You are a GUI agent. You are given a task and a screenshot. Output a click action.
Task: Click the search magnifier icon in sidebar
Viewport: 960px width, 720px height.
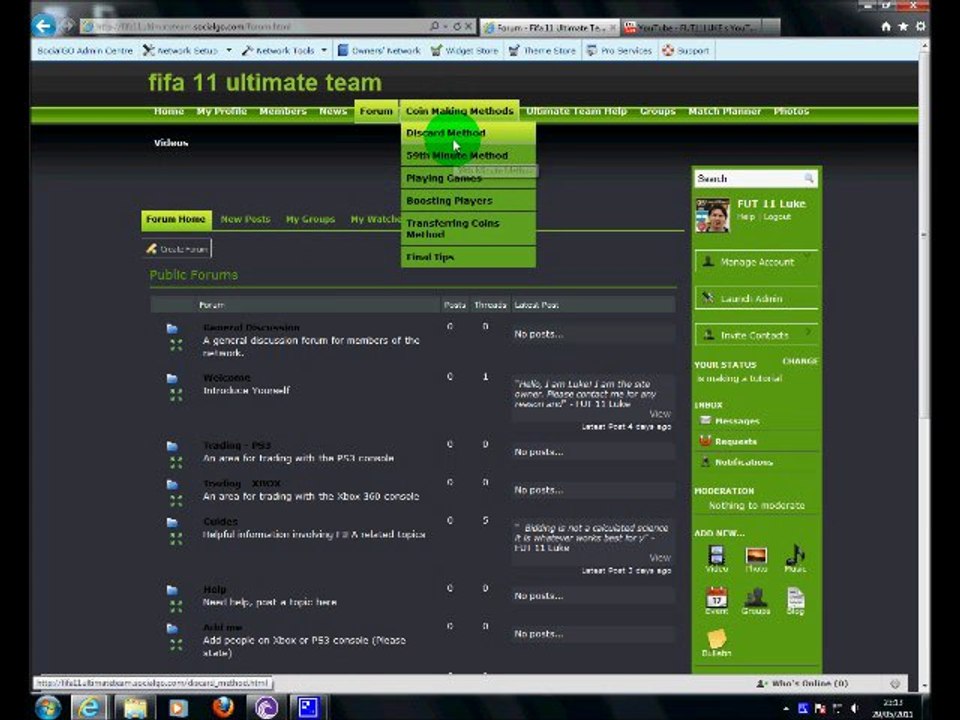(x=809, y=178)
